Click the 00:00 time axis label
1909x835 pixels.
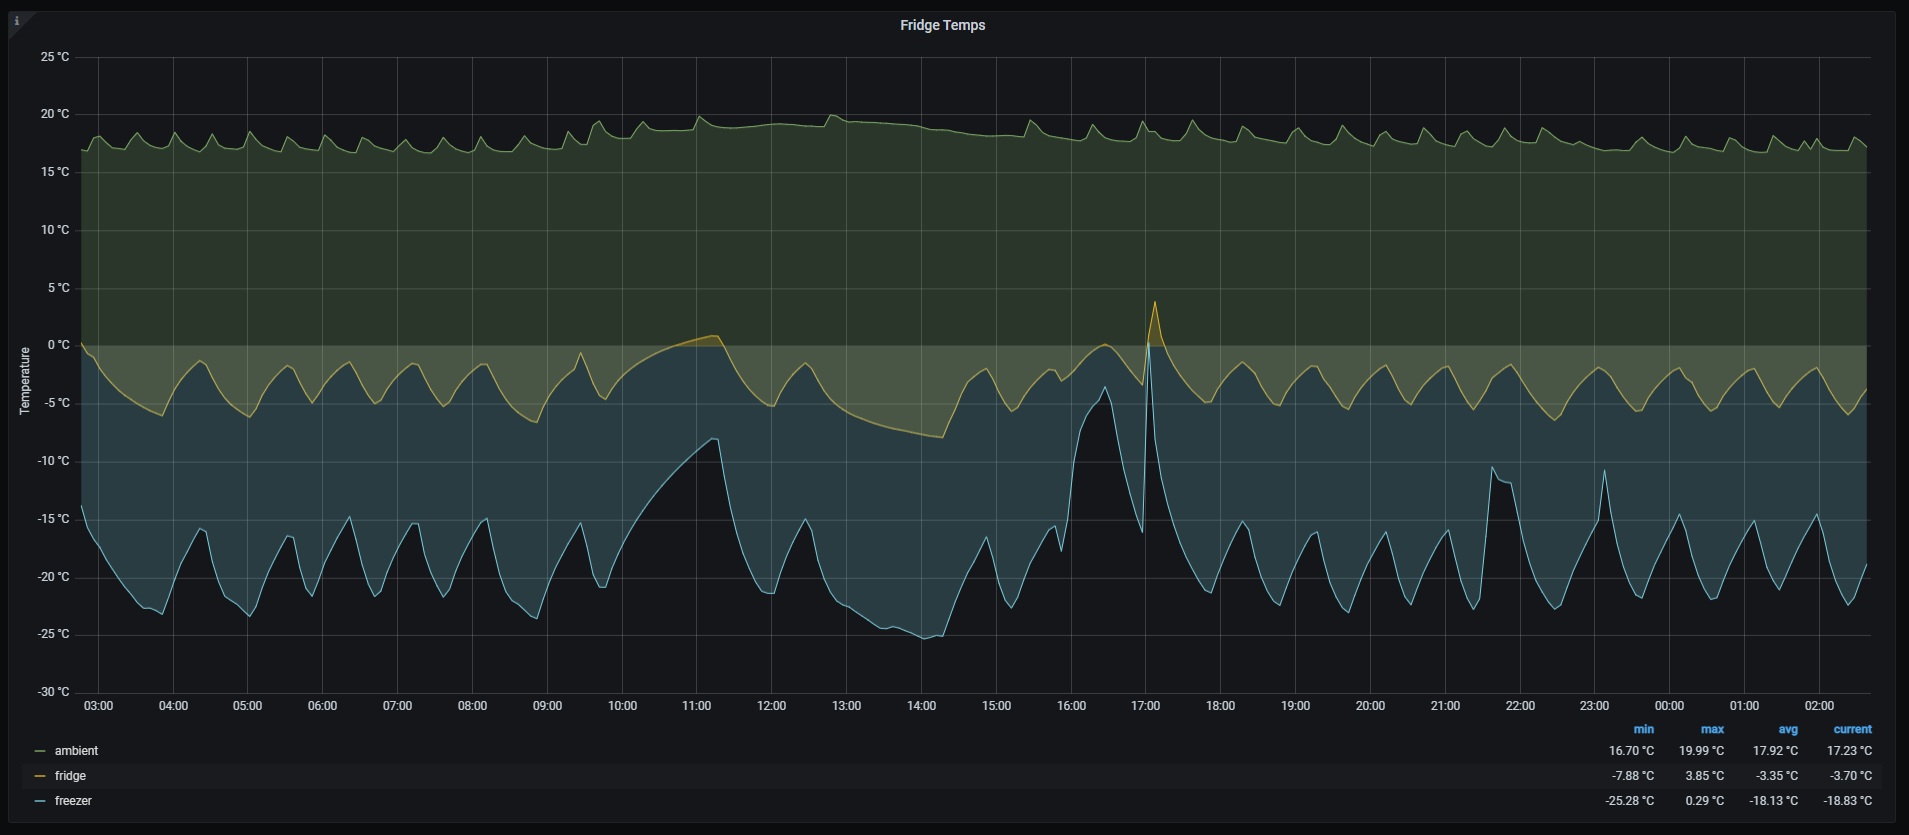pyautogui.click(x=1669, y=706)
